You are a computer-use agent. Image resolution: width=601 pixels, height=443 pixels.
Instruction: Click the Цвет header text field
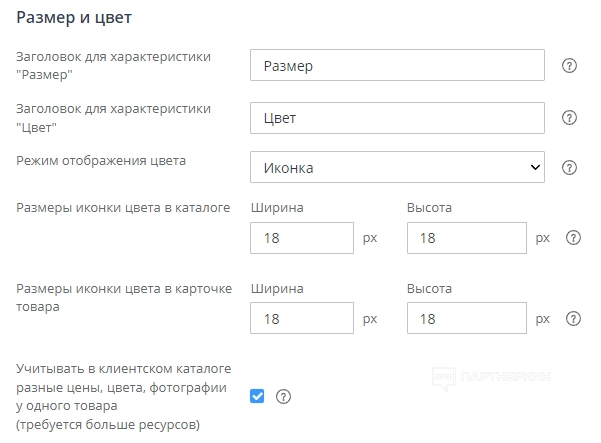pyautogui.click(x=397, y=118)
